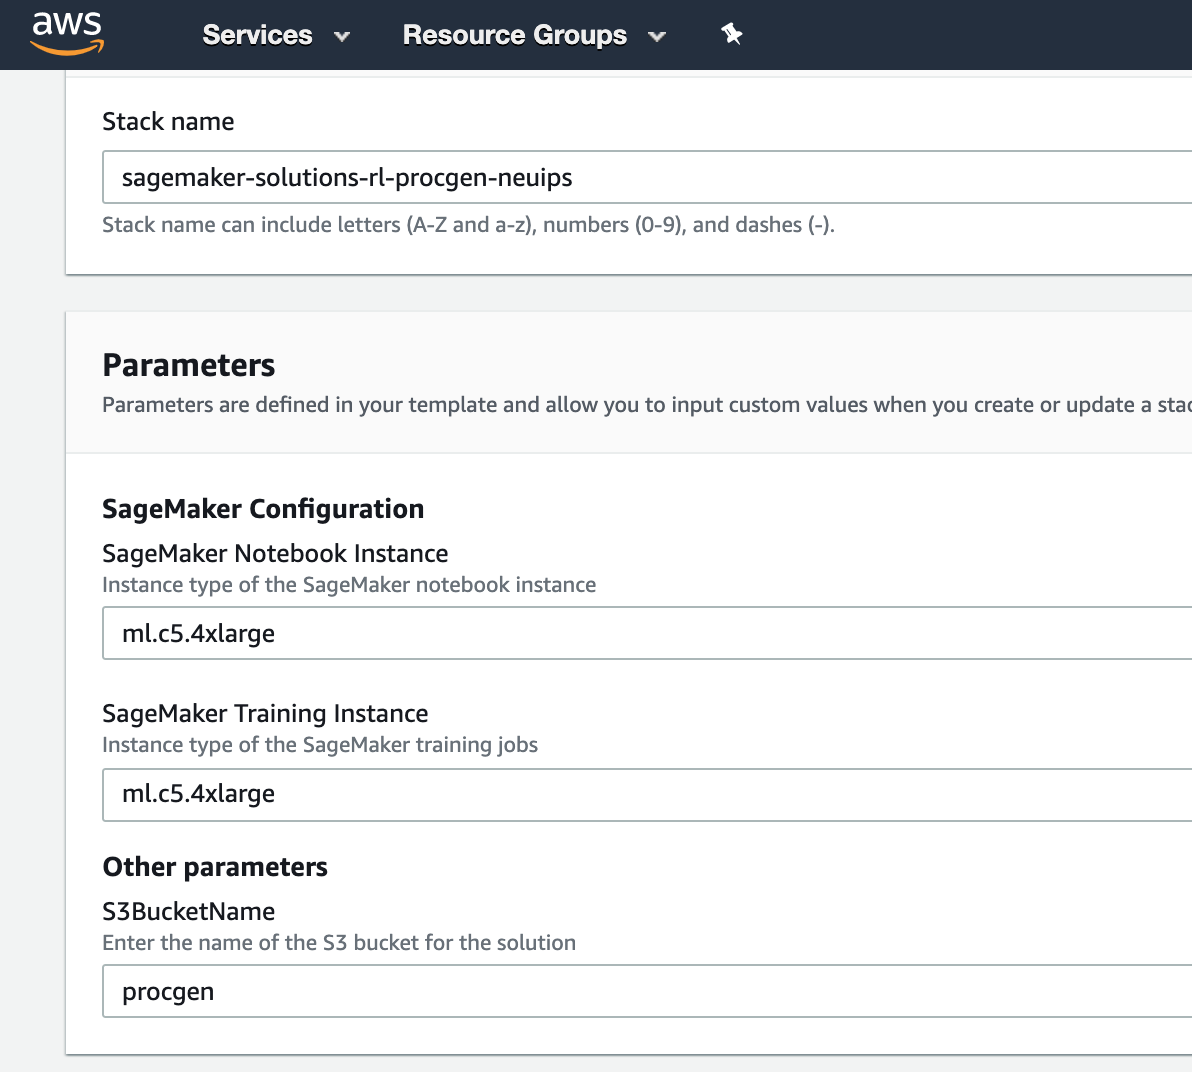Open the Services menu
This screenshot has width=1192, height=1072.
(x=257, y=35)
